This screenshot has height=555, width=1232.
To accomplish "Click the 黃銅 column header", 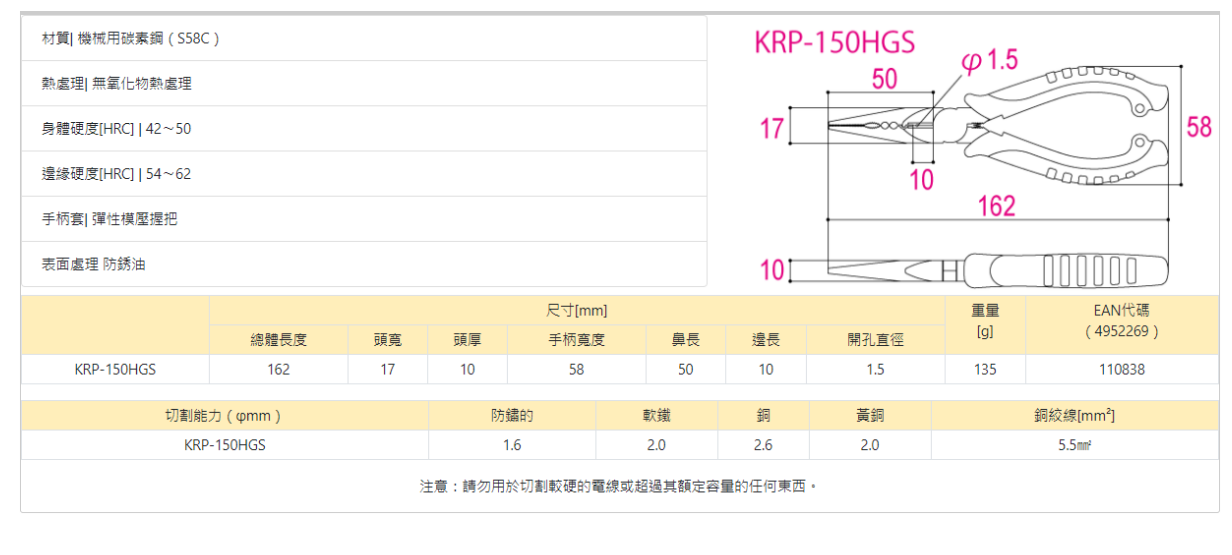I will 870,416.
